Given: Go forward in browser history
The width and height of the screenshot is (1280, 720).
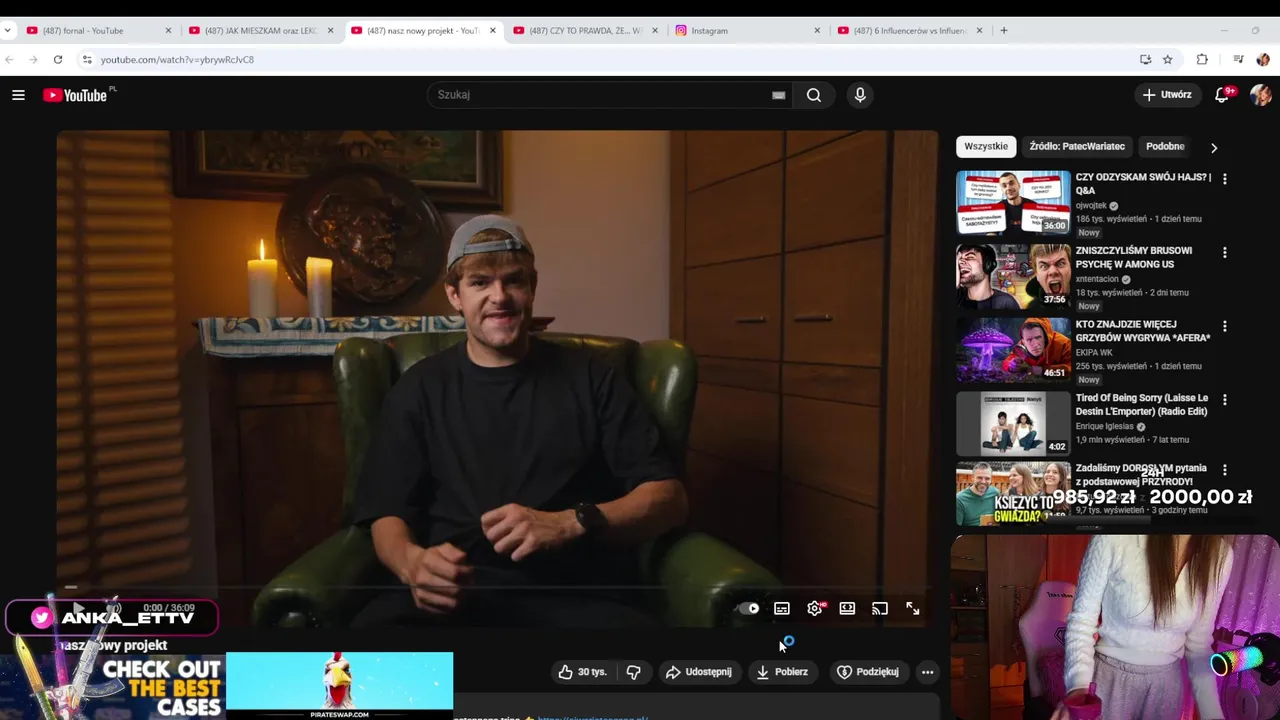Looking at the screenshot, I should [33, 60].
